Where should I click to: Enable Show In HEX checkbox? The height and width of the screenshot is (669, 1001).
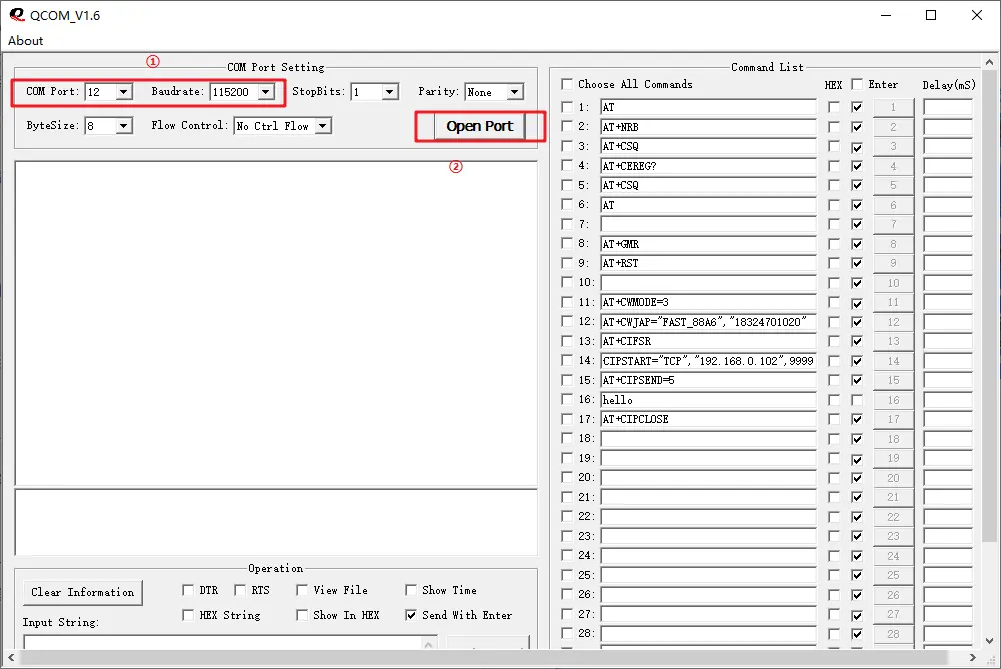[302, 615]
